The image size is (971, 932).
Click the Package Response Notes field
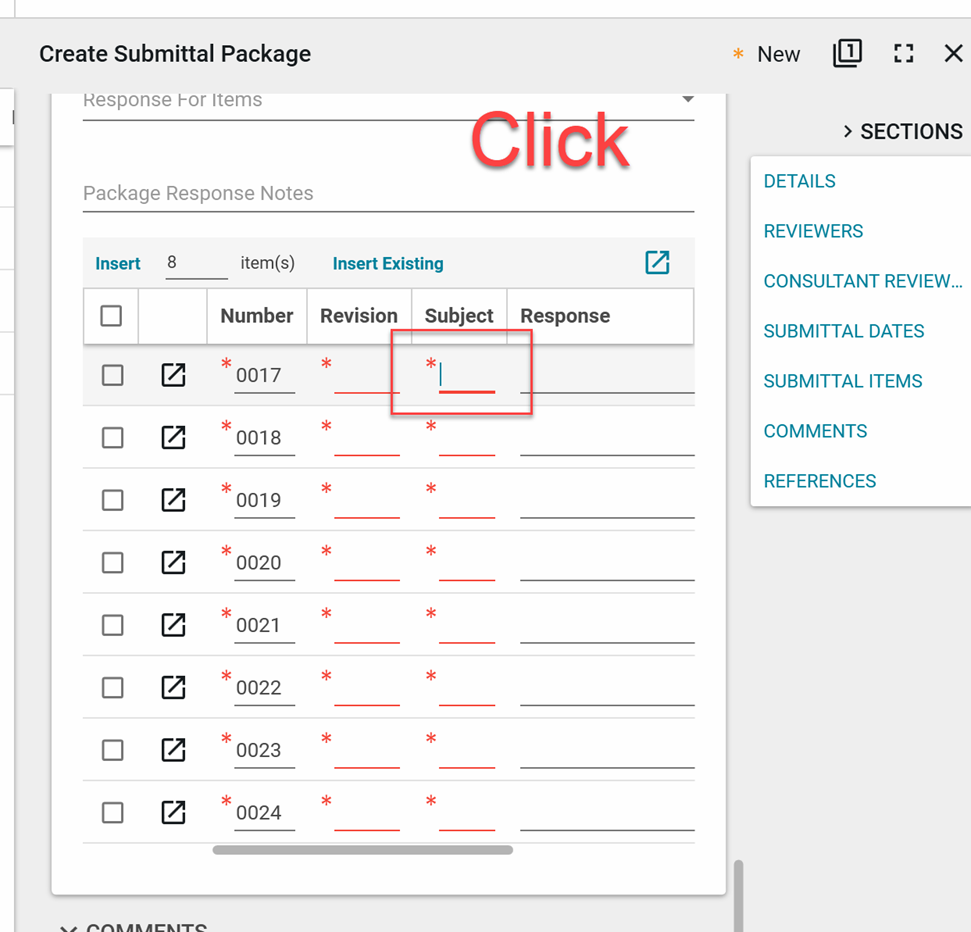[x=388, y=194]
